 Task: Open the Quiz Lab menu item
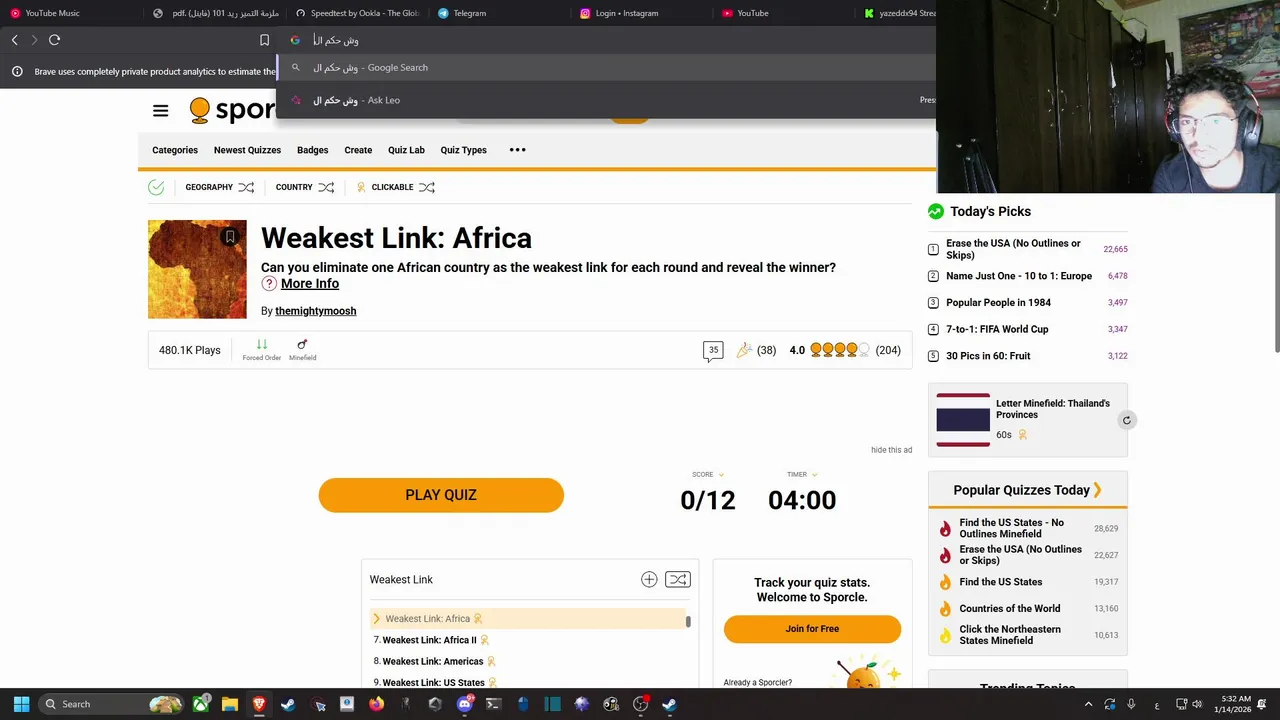click(x=406, y=150)
